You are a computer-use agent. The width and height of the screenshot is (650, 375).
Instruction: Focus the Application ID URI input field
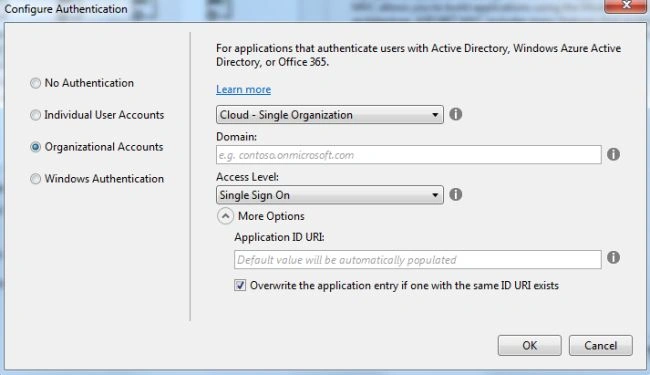(418, 259)
